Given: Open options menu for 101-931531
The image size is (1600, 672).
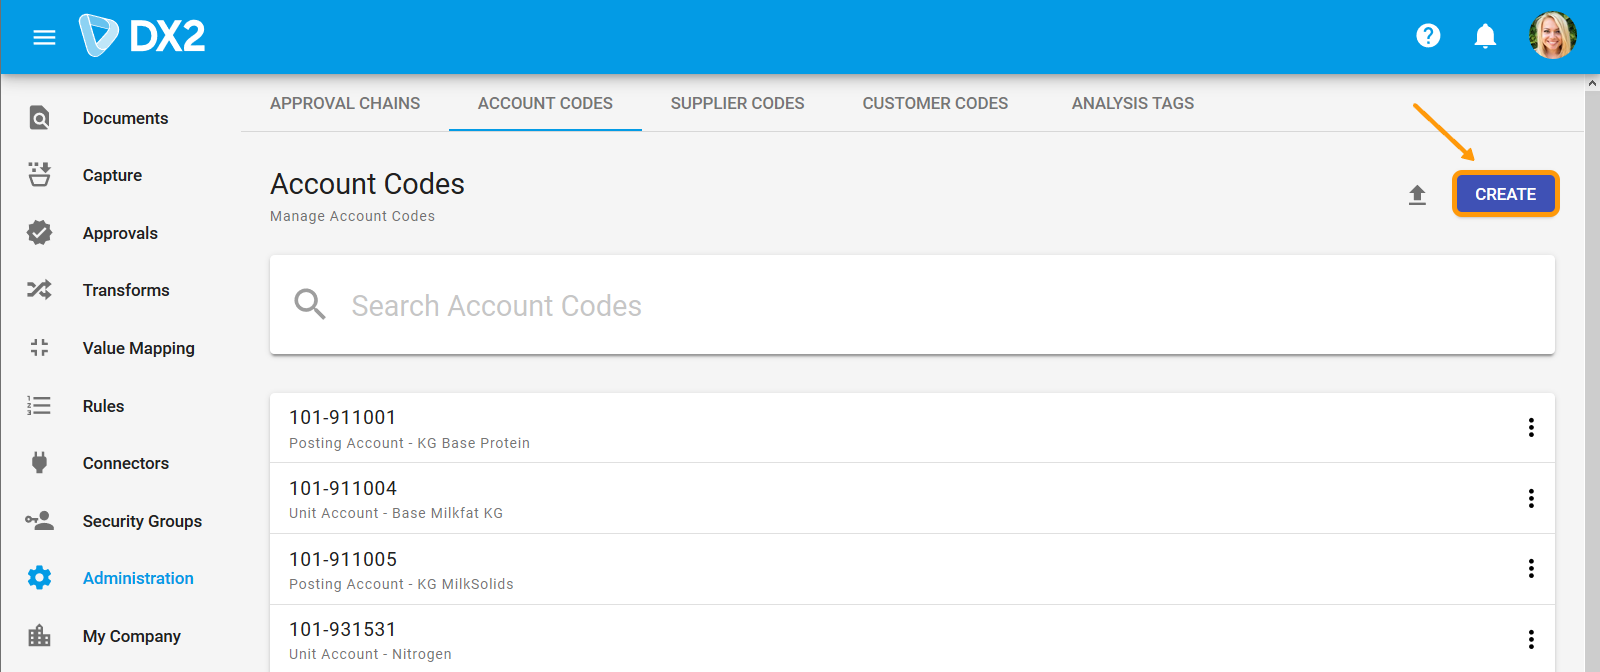Looking at the screenshot, I should coord(1531,639).
